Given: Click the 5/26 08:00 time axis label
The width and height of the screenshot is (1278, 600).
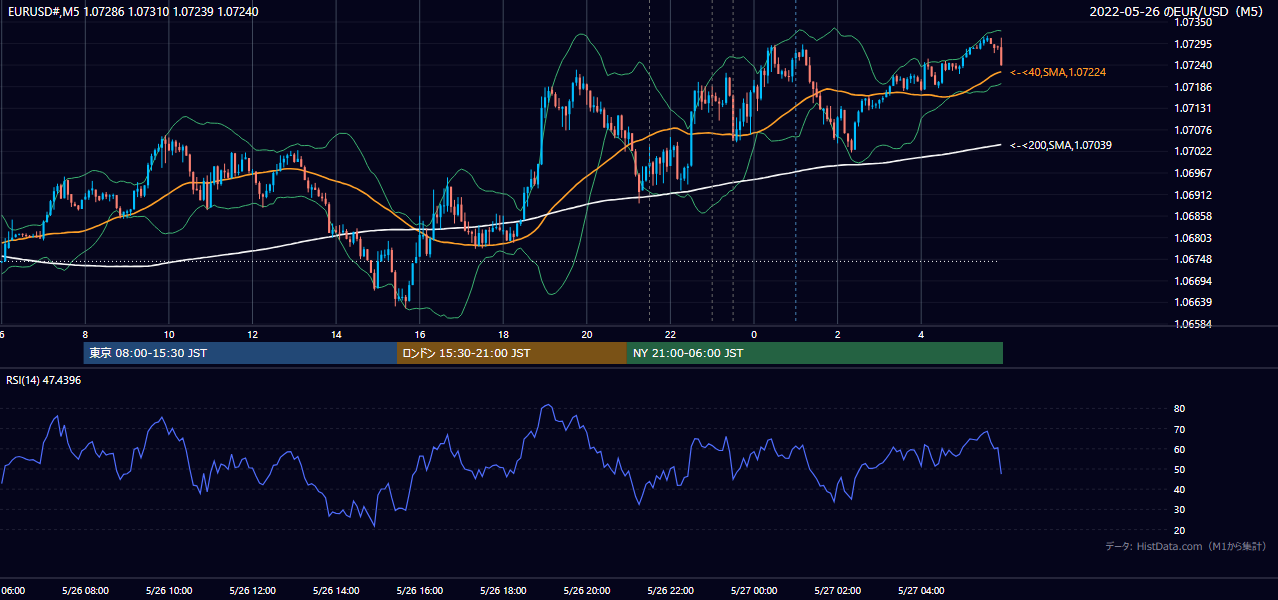Looking at the screenshot, I should tap(85, 591).
